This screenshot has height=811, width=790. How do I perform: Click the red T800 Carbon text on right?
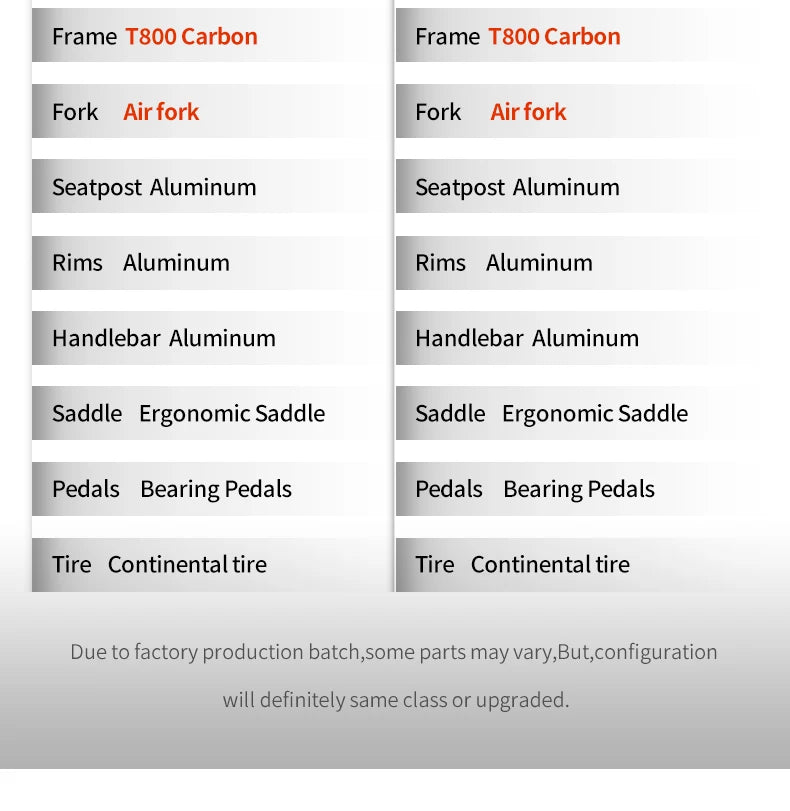tap(555, 37)
